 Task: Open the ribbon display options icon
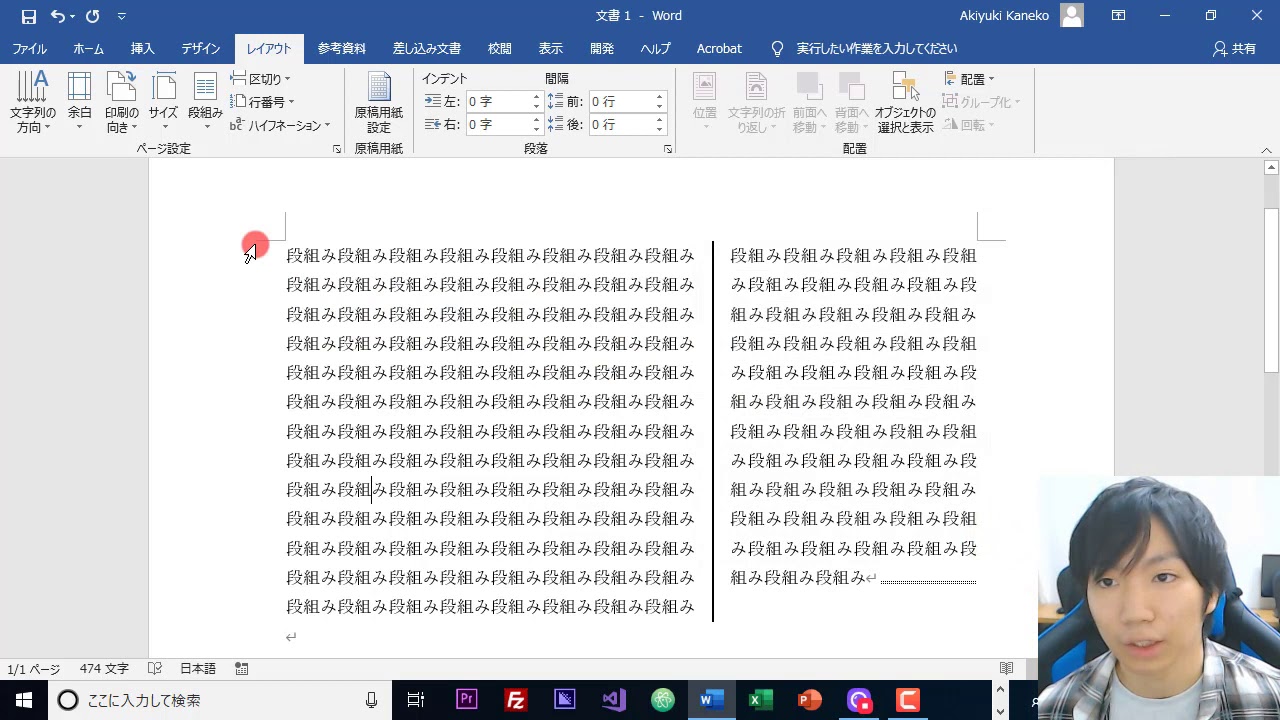click(x=1118, y=16)
